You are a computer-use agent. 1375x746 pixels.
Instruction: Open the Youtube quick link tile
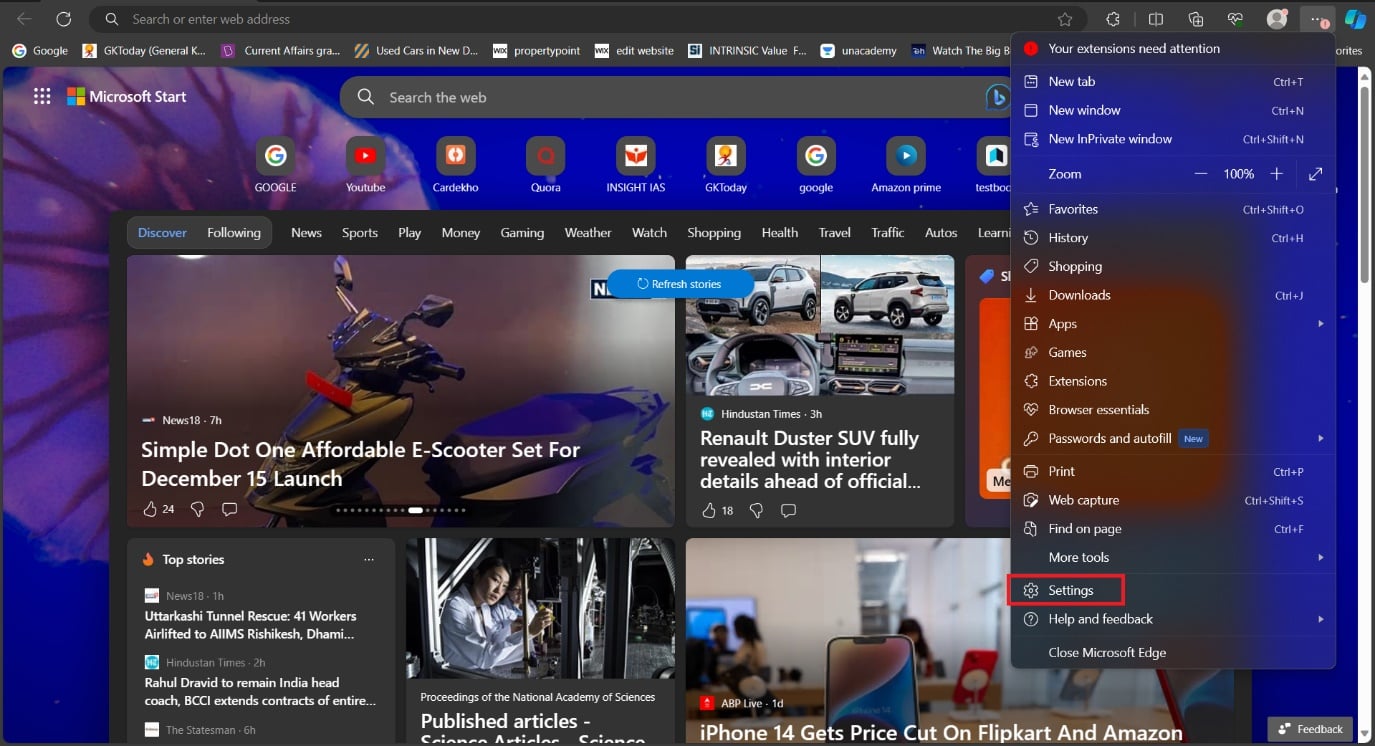365,165
